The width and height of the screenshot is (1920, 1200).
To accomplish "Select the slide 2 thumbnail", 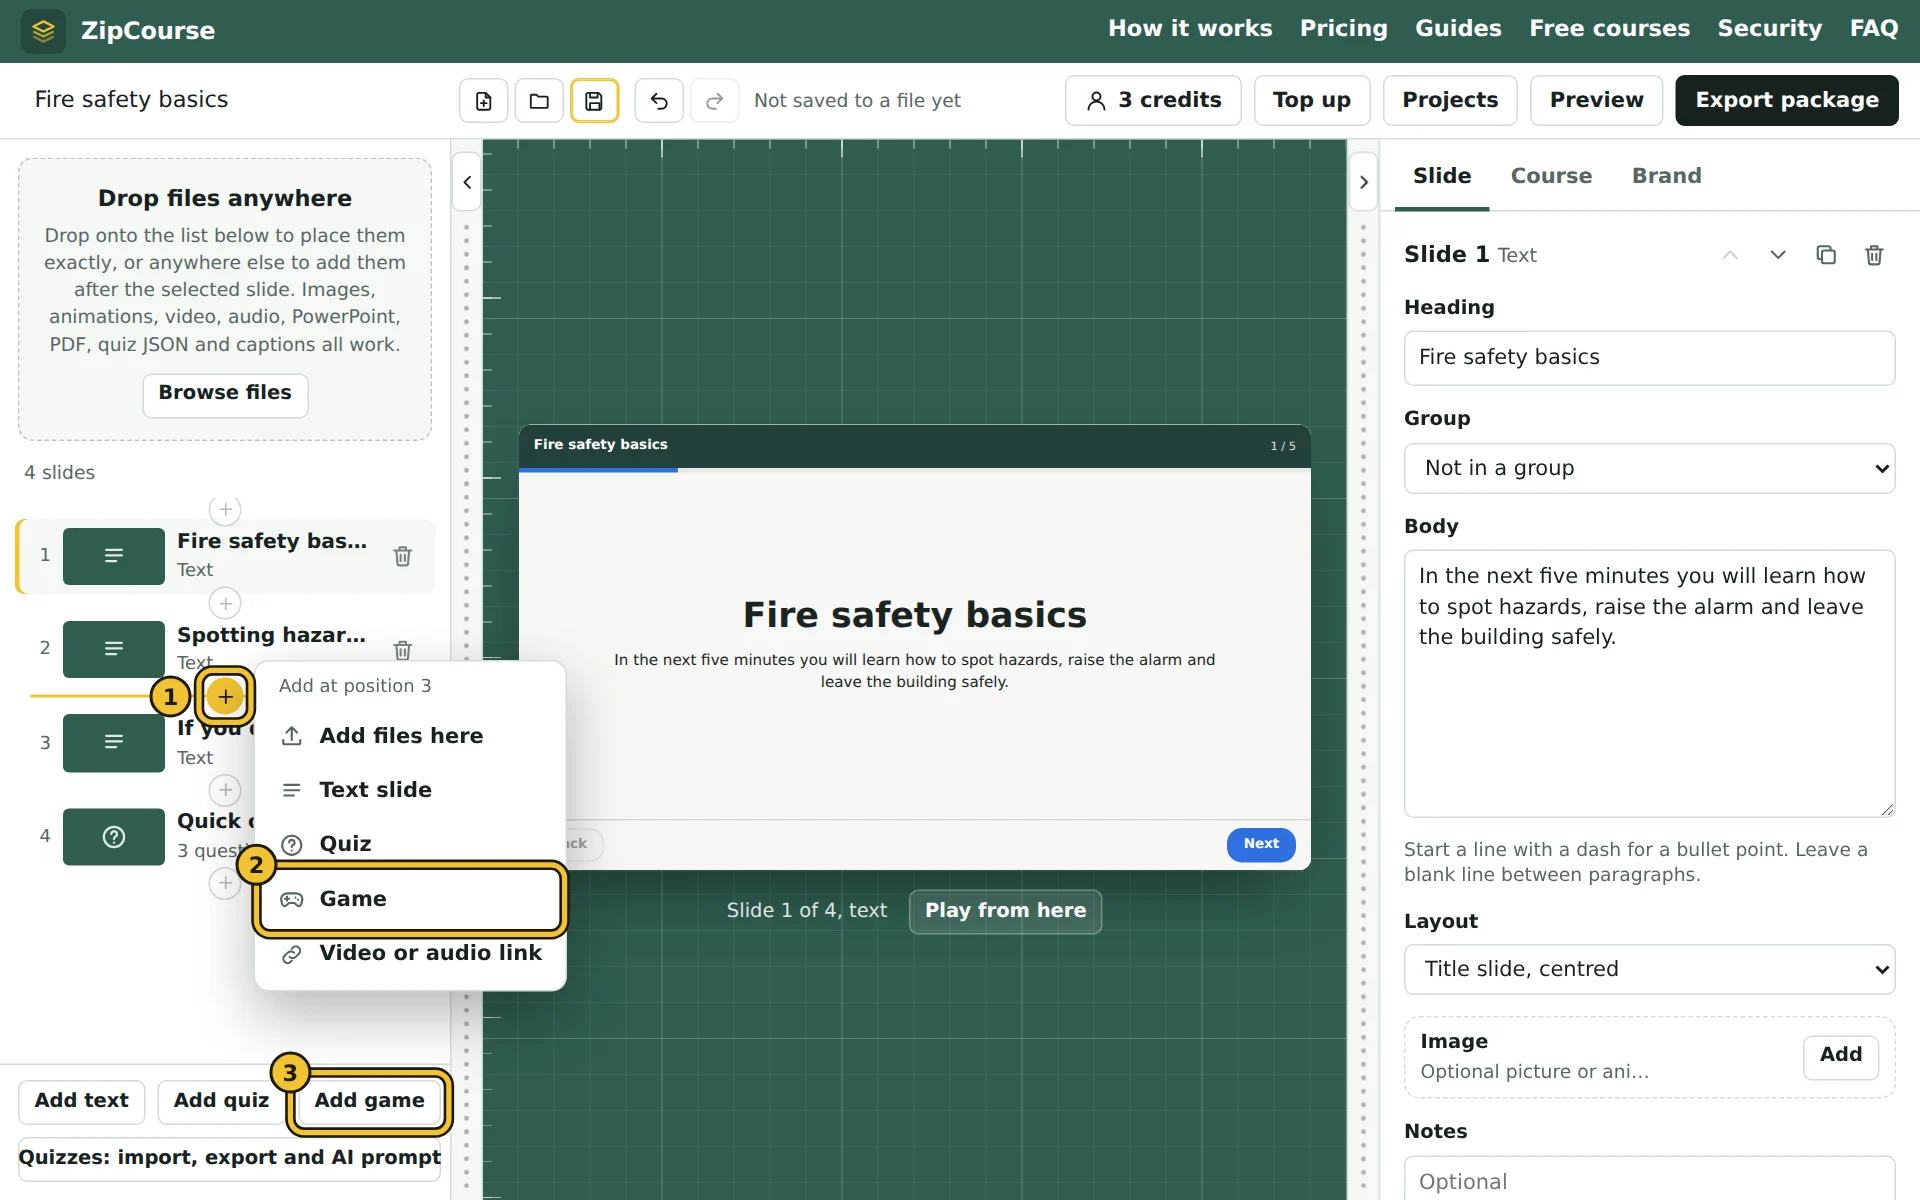I will (114, 649).
